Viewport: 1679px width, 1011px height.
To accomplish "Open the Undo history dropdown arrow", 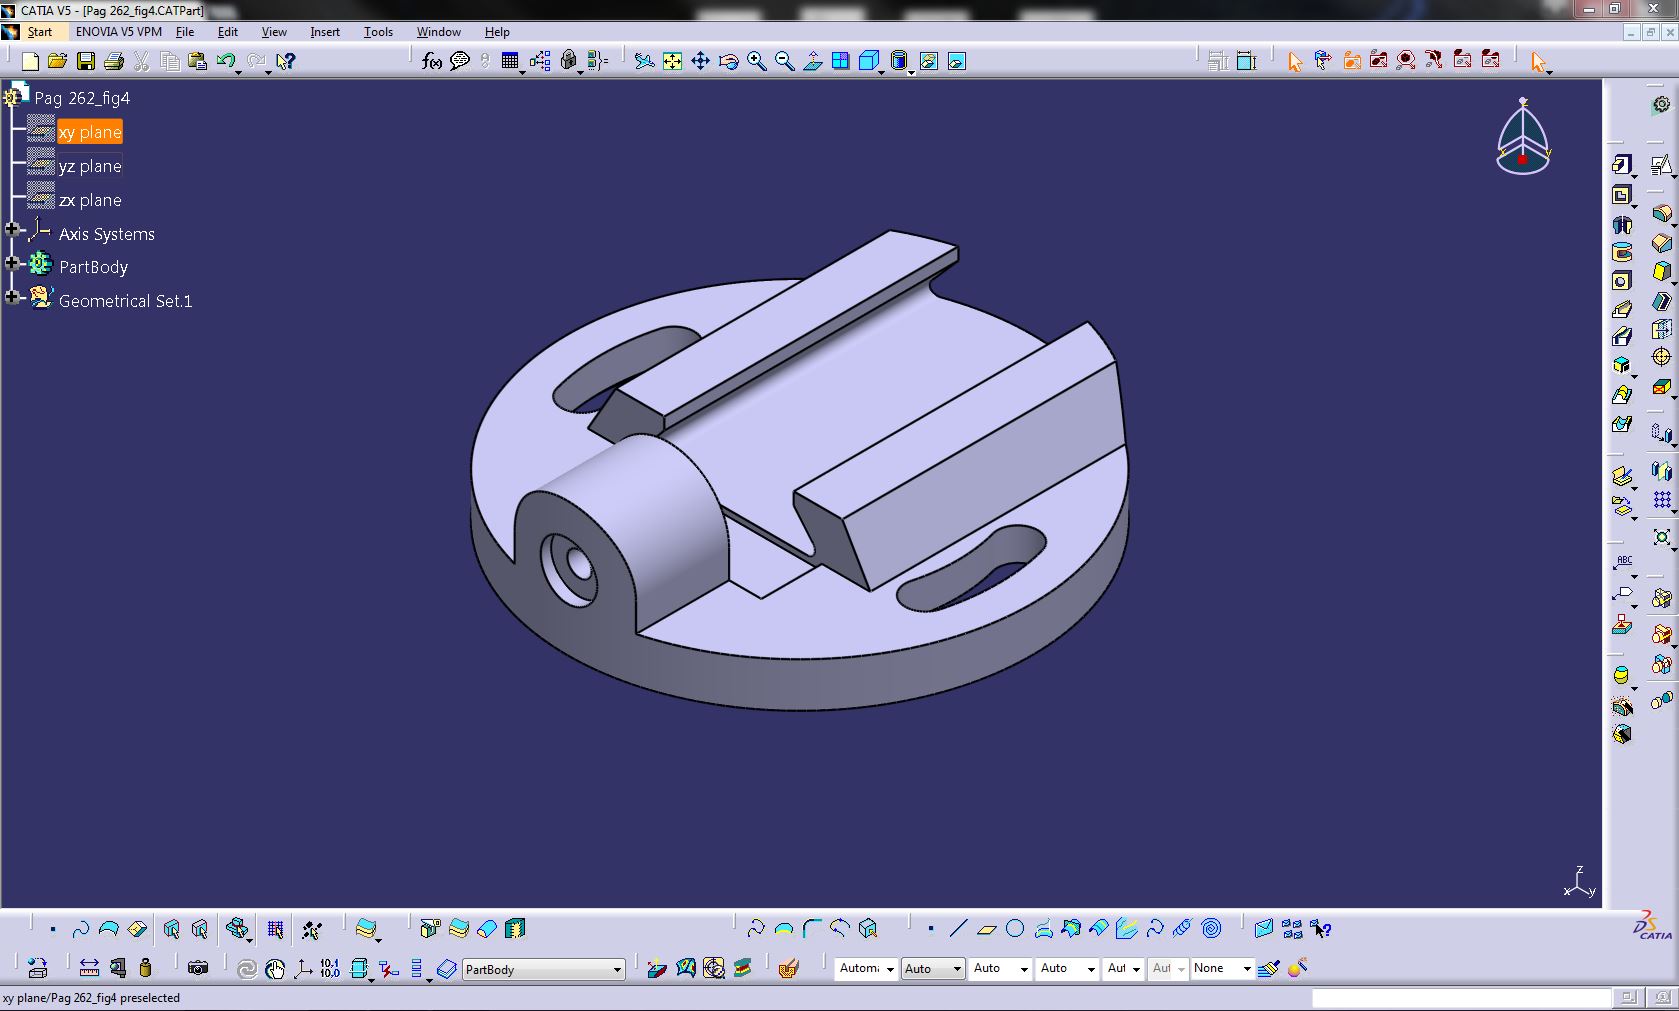I will coord(238,72).
